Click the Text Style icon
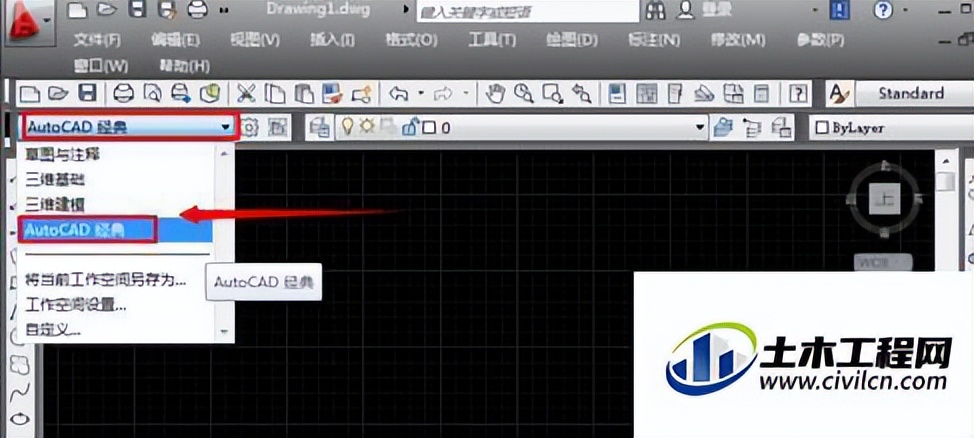The image size is (974, 438). [838, 94]
